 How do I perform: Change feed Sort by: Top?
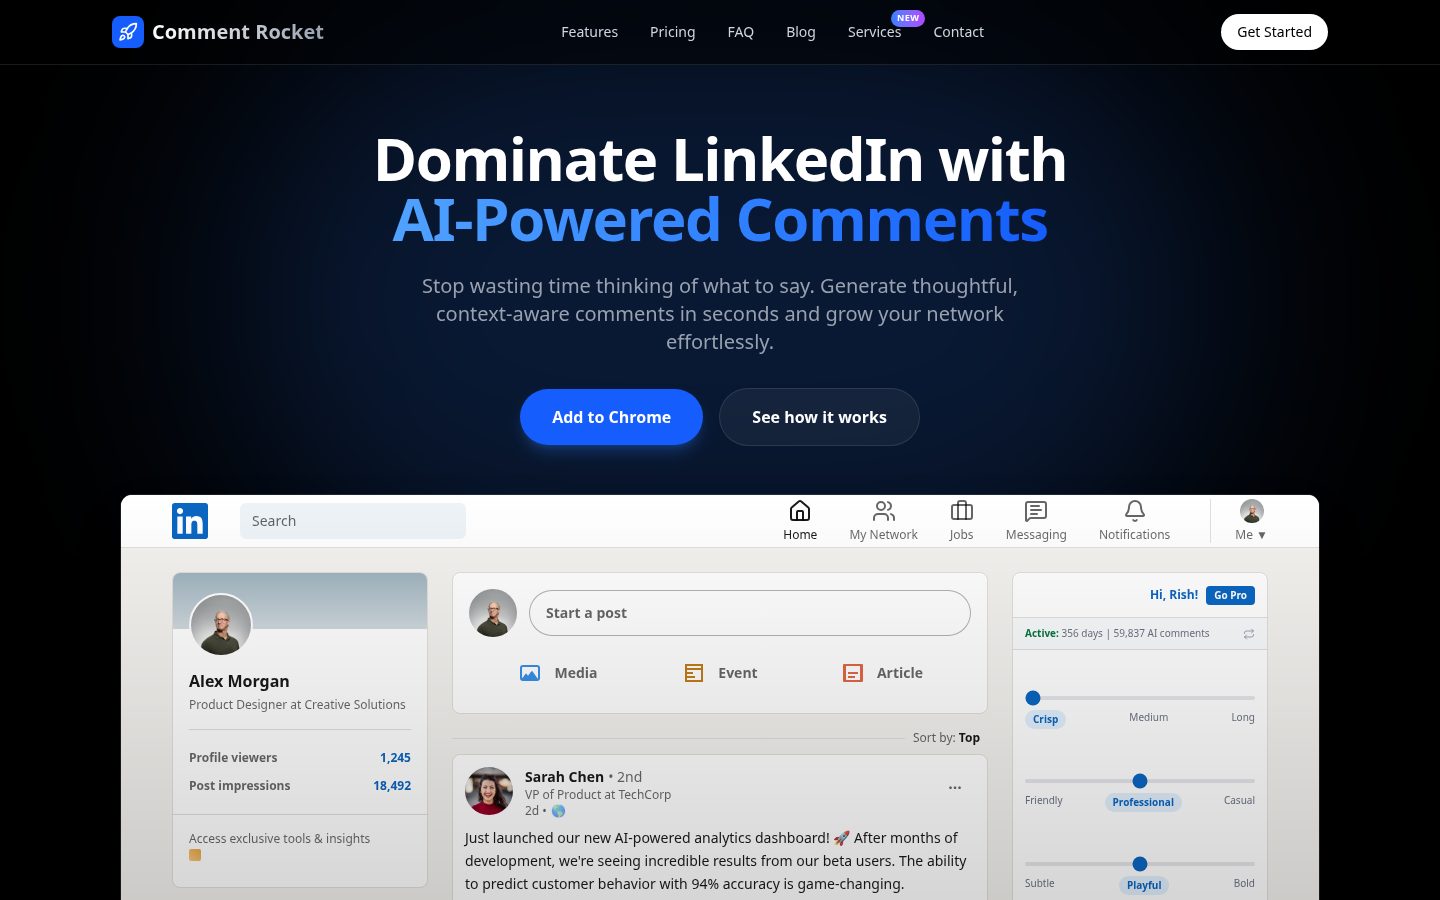(x=946, y=738)
